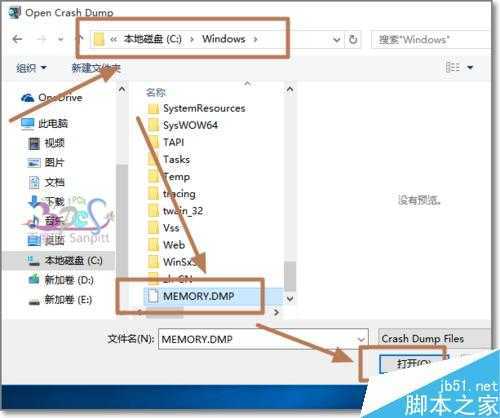Click the Vss folder icon
Viewport: 500px width, 418px height.
point(153,228)
